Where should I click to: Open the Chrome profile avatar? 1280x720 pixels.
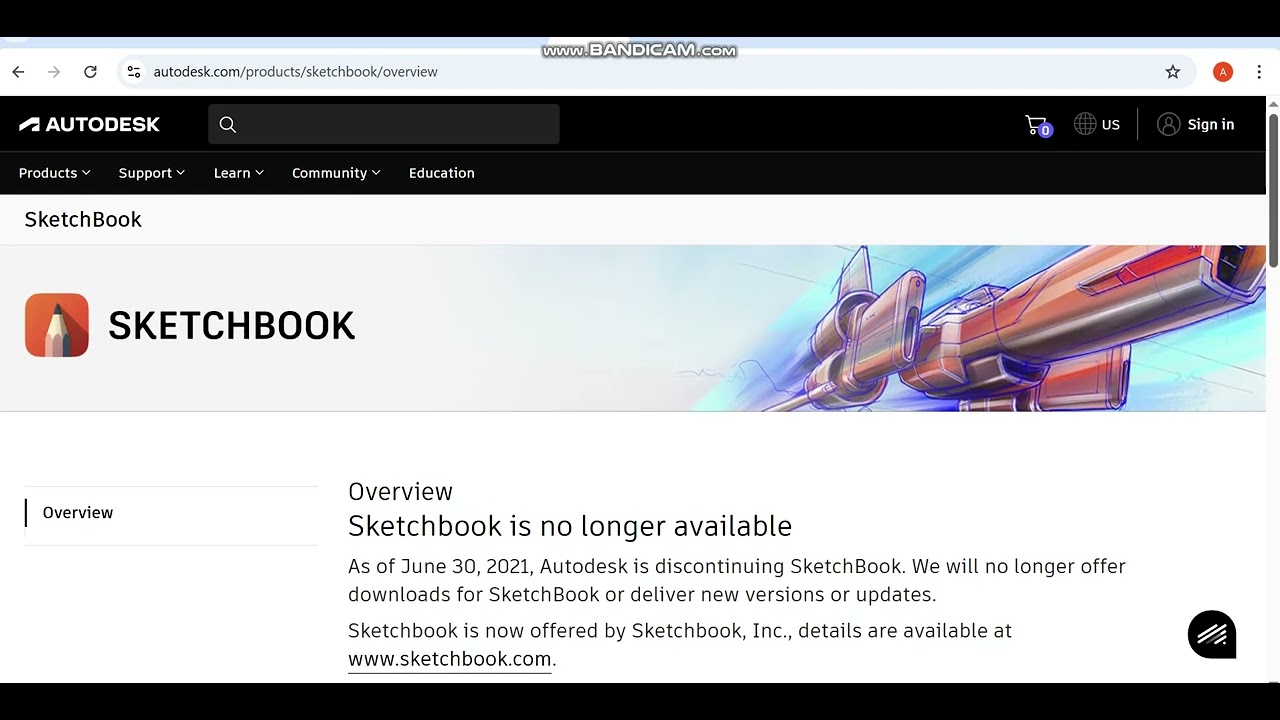tap(1222, 72)
